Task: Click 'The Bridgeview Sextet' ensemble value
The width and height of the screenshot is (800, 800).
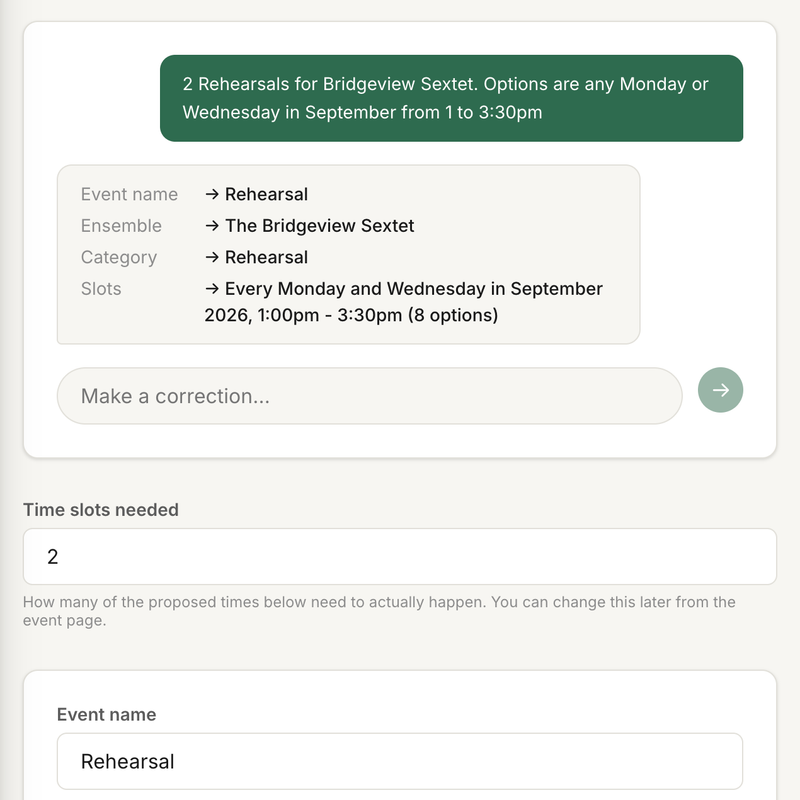Action: [319, 226]
